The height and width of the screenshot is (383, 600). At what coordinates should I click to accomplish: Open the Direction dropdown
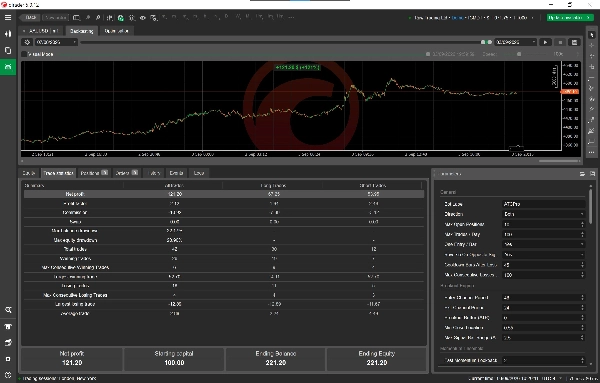[x=543, y=214]
